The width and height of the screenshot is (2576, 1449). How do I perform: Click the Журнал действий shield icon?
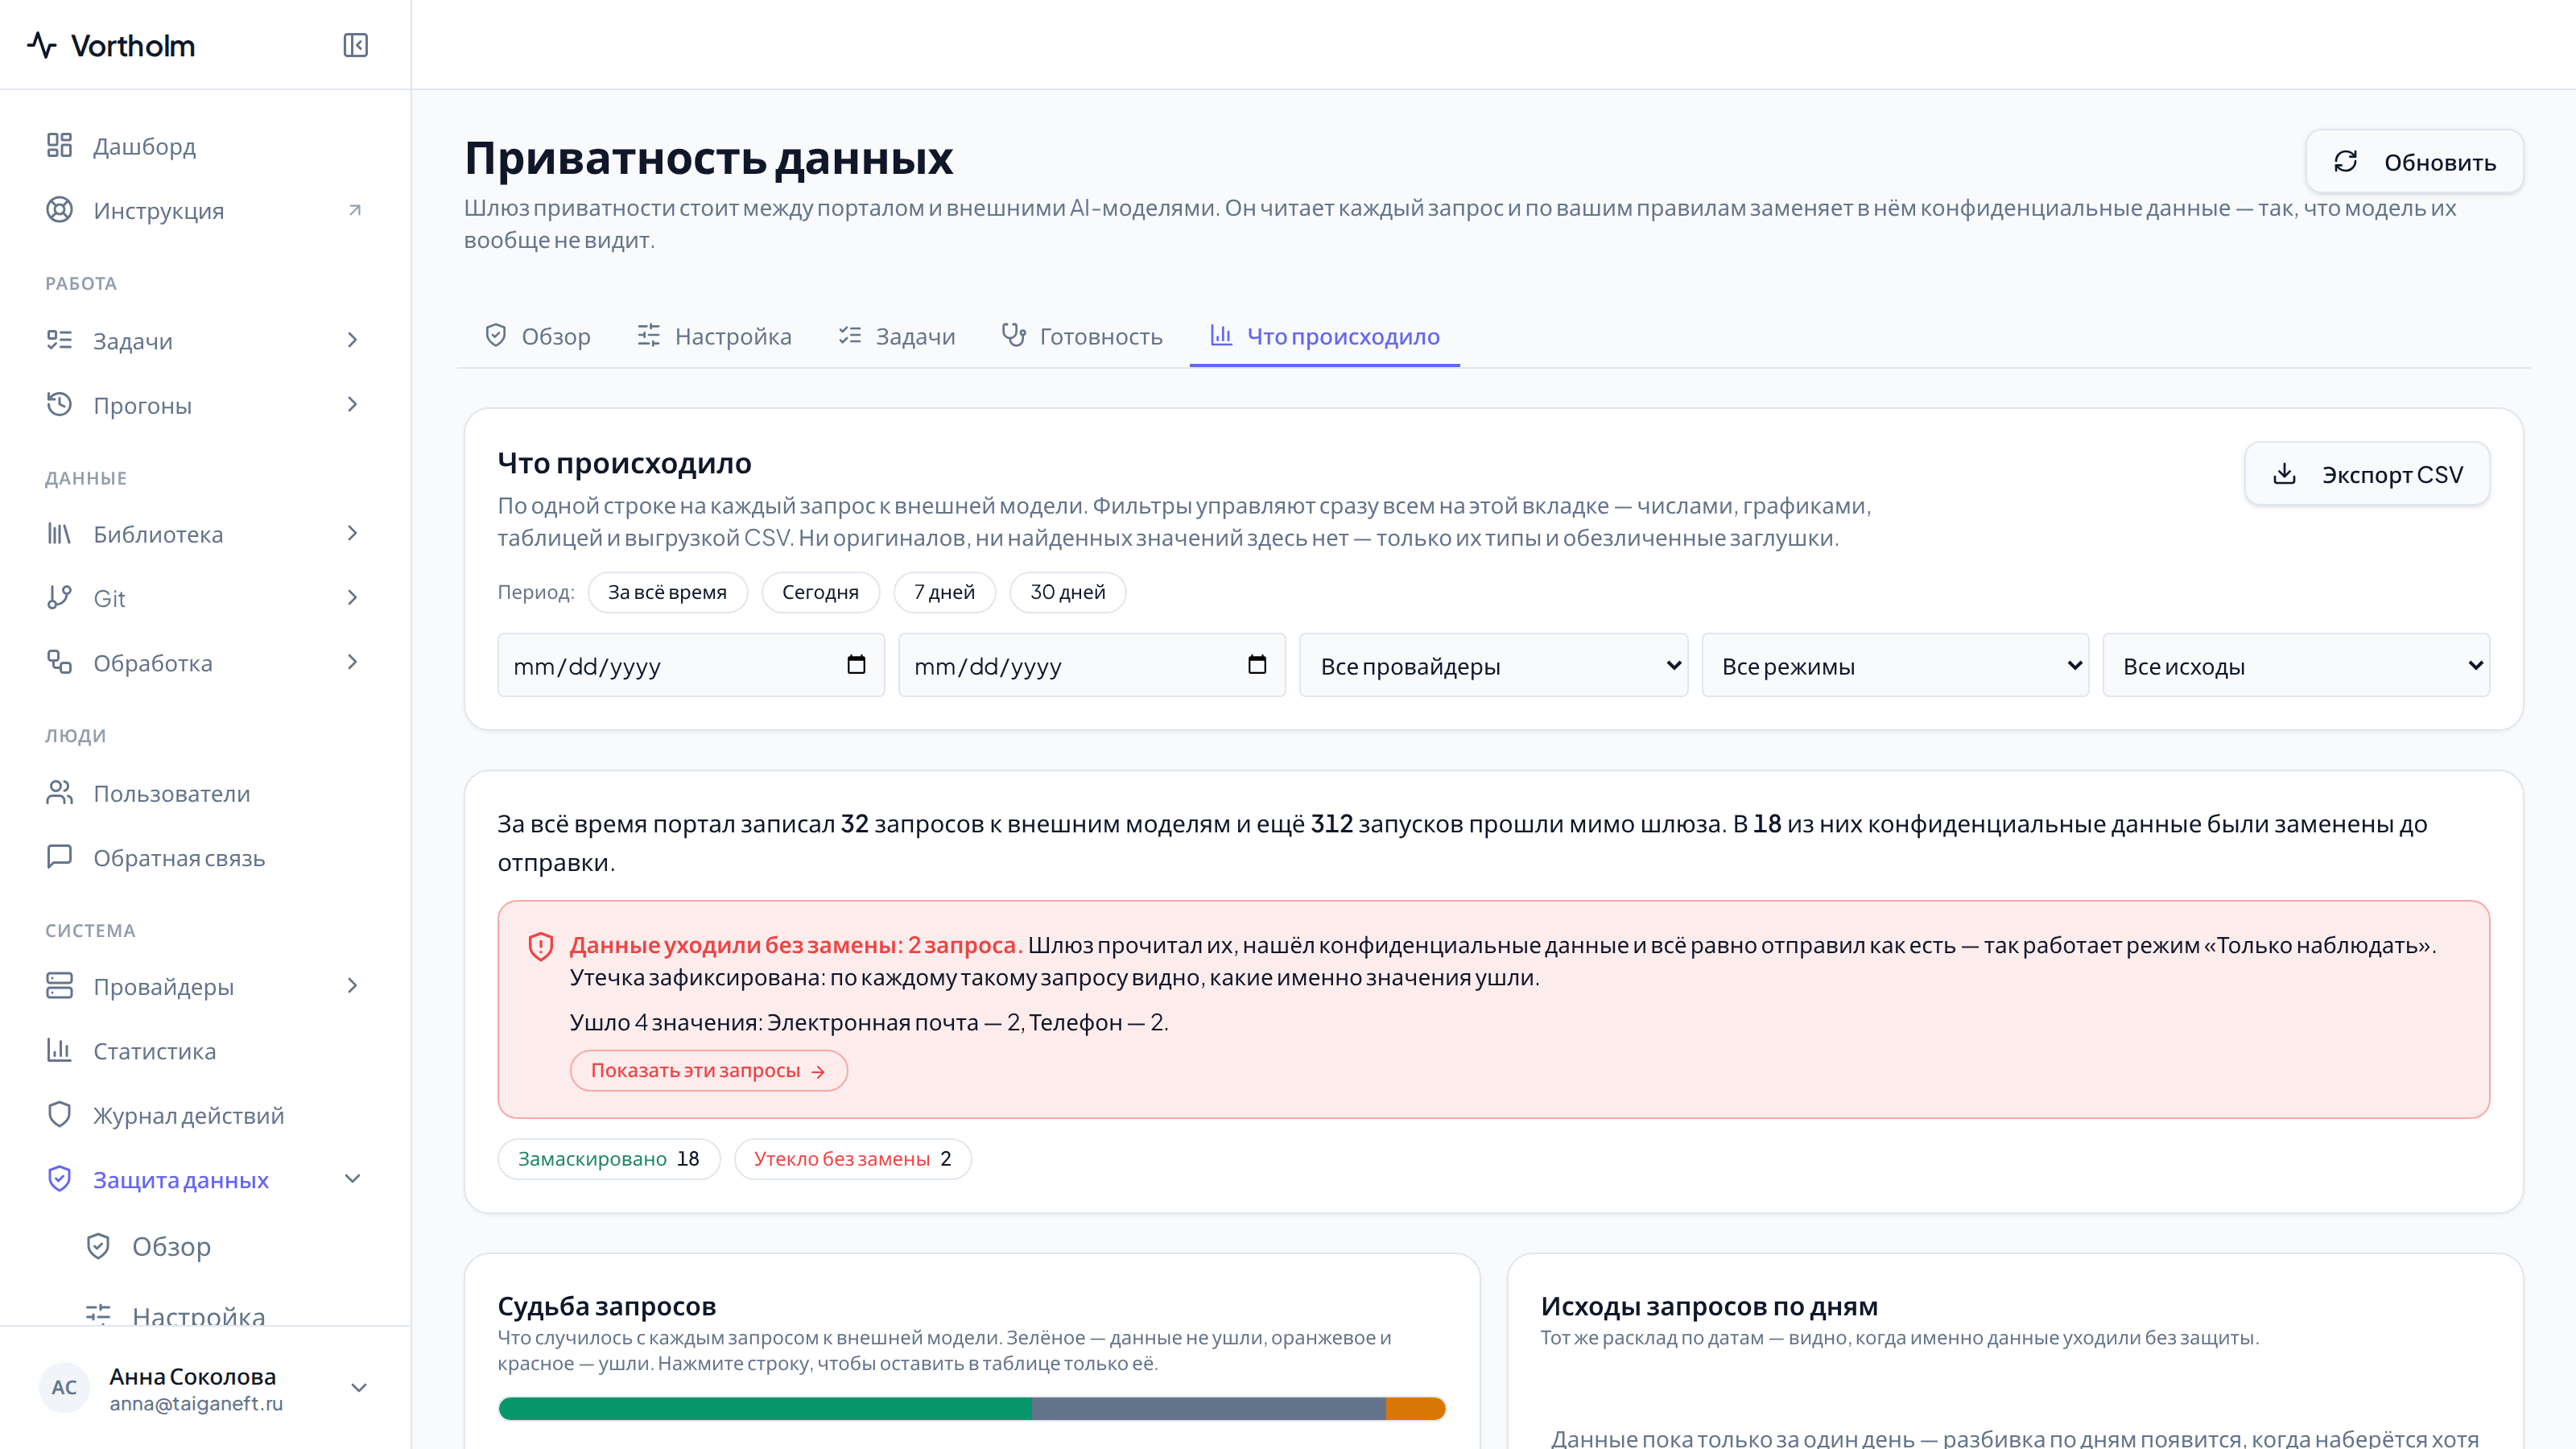(x=60, y=1114)
